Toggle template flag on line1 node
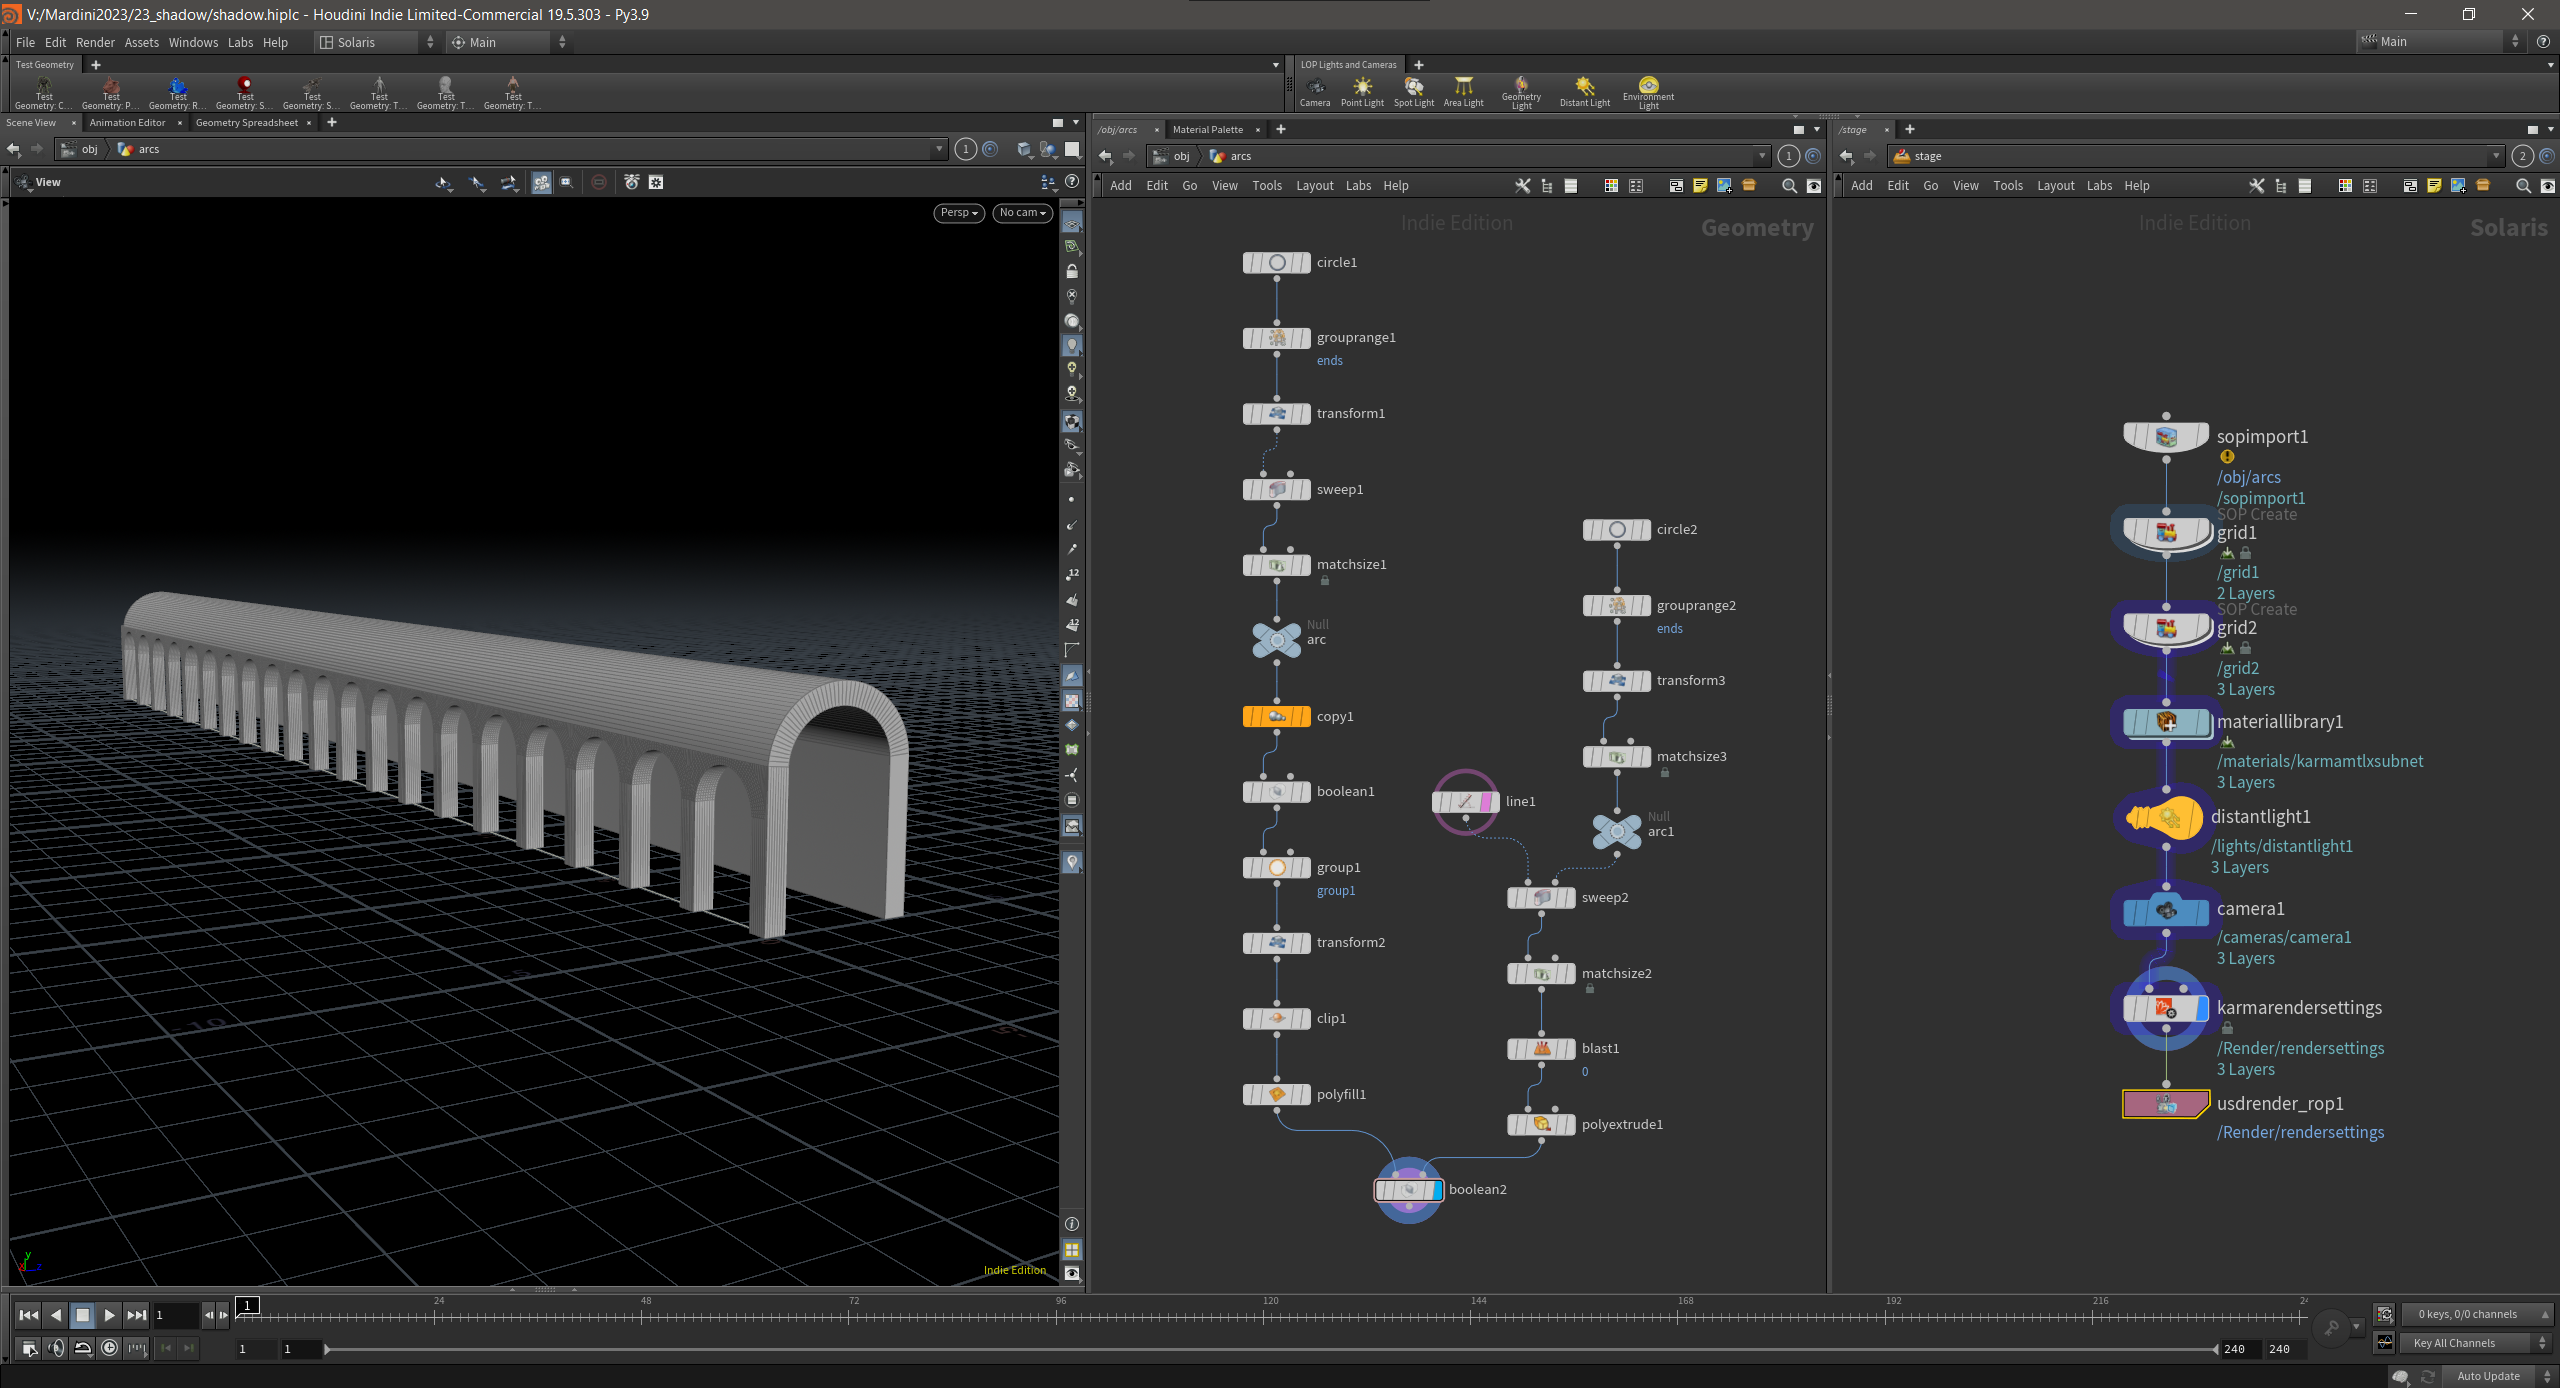2560x1388 pixels. click(1486, 802)
